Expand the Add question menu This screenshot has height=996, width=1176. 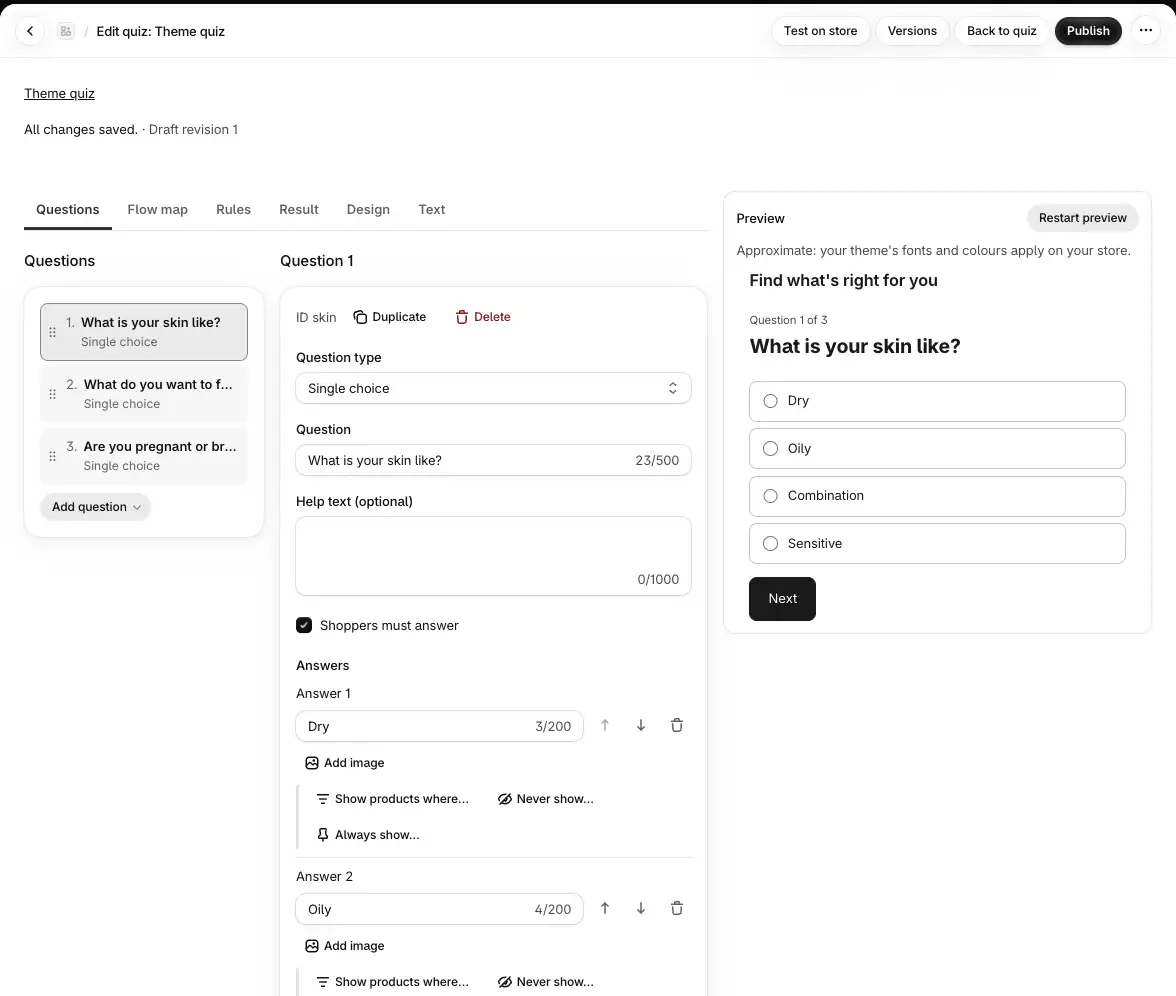click(95, 507)
